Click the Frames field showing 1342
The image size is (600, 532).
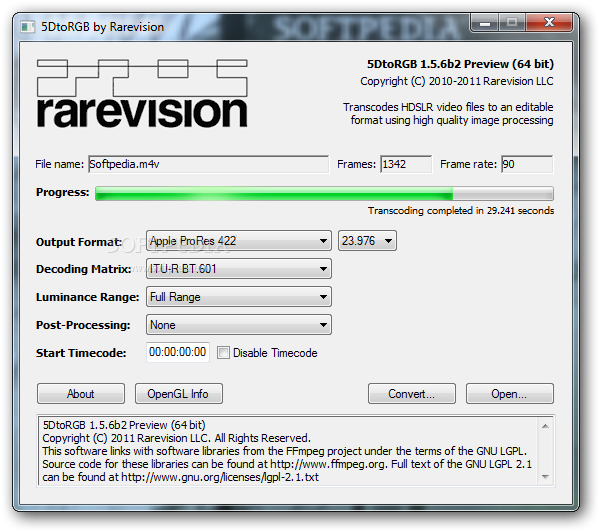point(406,164)
